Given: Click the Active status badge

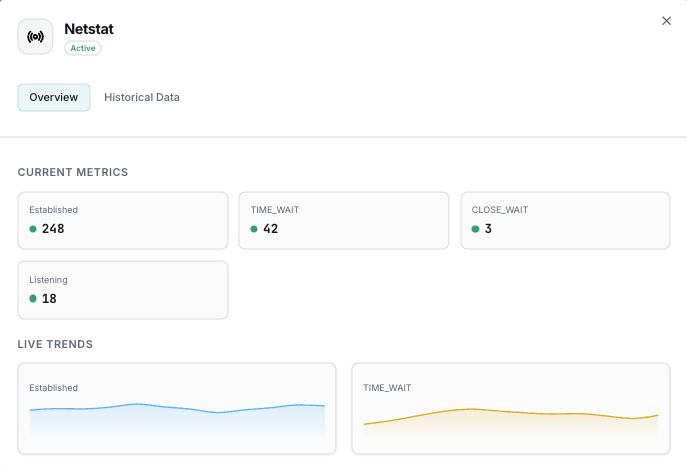Looking at the screenshot, I should pos(83,48).
